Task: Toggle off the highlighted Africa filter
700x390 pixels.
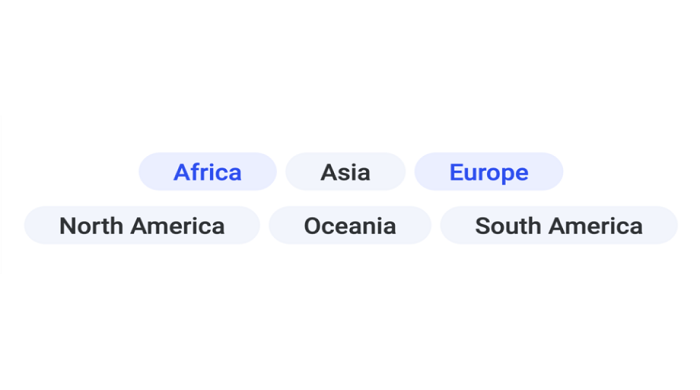Action: (208, 172)
